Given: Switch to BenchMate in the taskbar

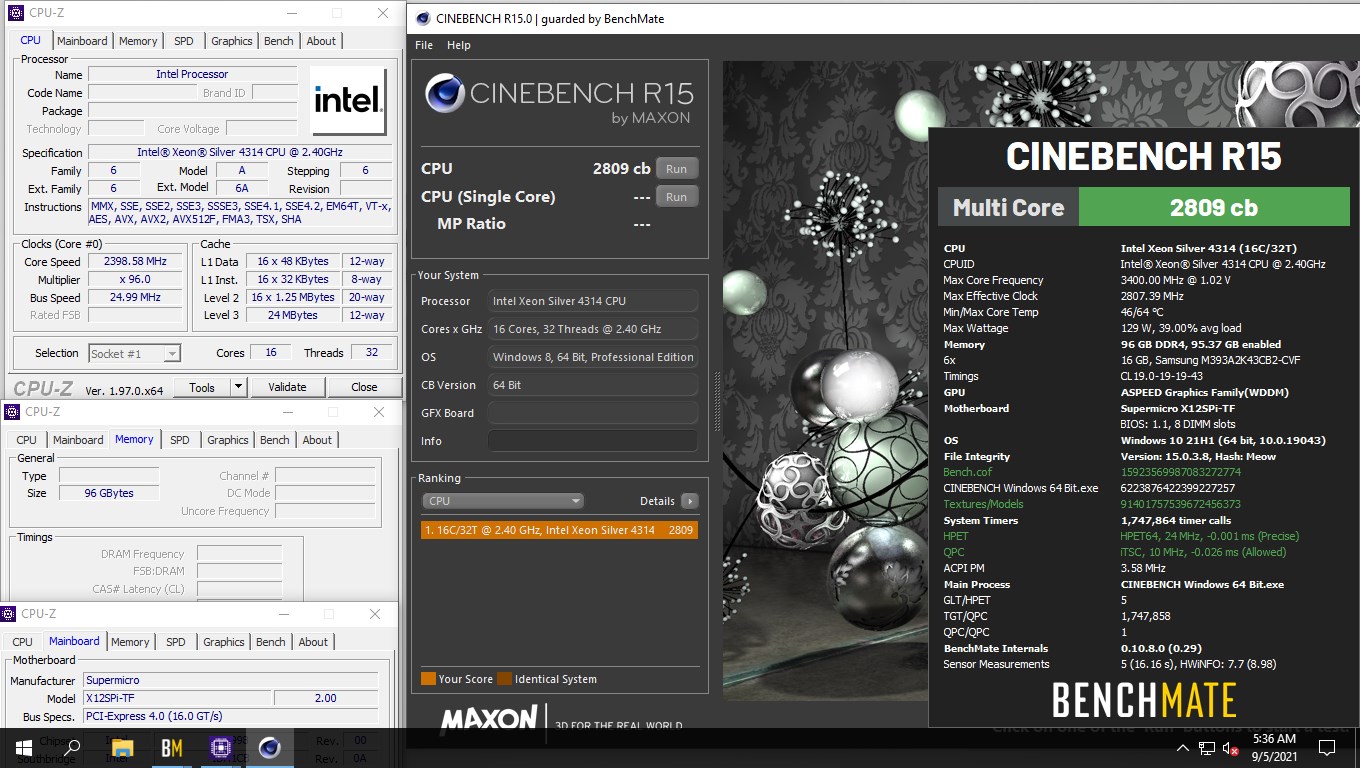Looking at the screenshot, I should [171, 747].
